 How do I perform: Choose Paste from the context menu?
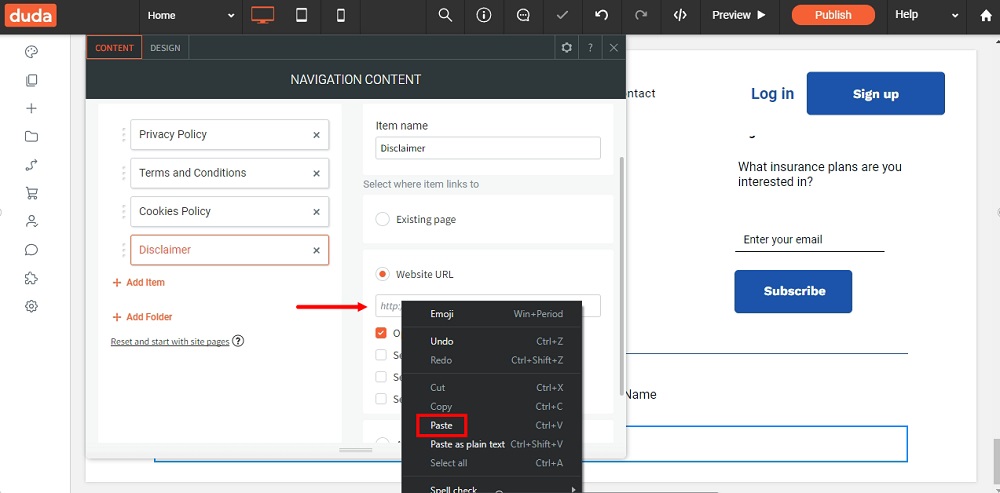pyautogui.click(x=441, y=425)
